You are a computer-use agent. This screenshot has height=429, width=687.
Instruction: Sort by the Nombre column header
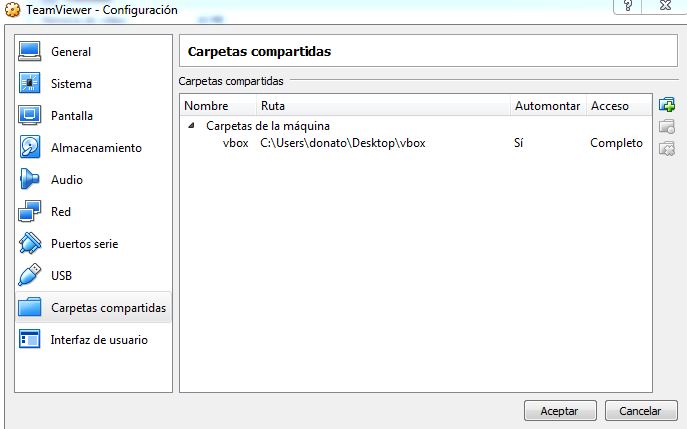[207, 105]
